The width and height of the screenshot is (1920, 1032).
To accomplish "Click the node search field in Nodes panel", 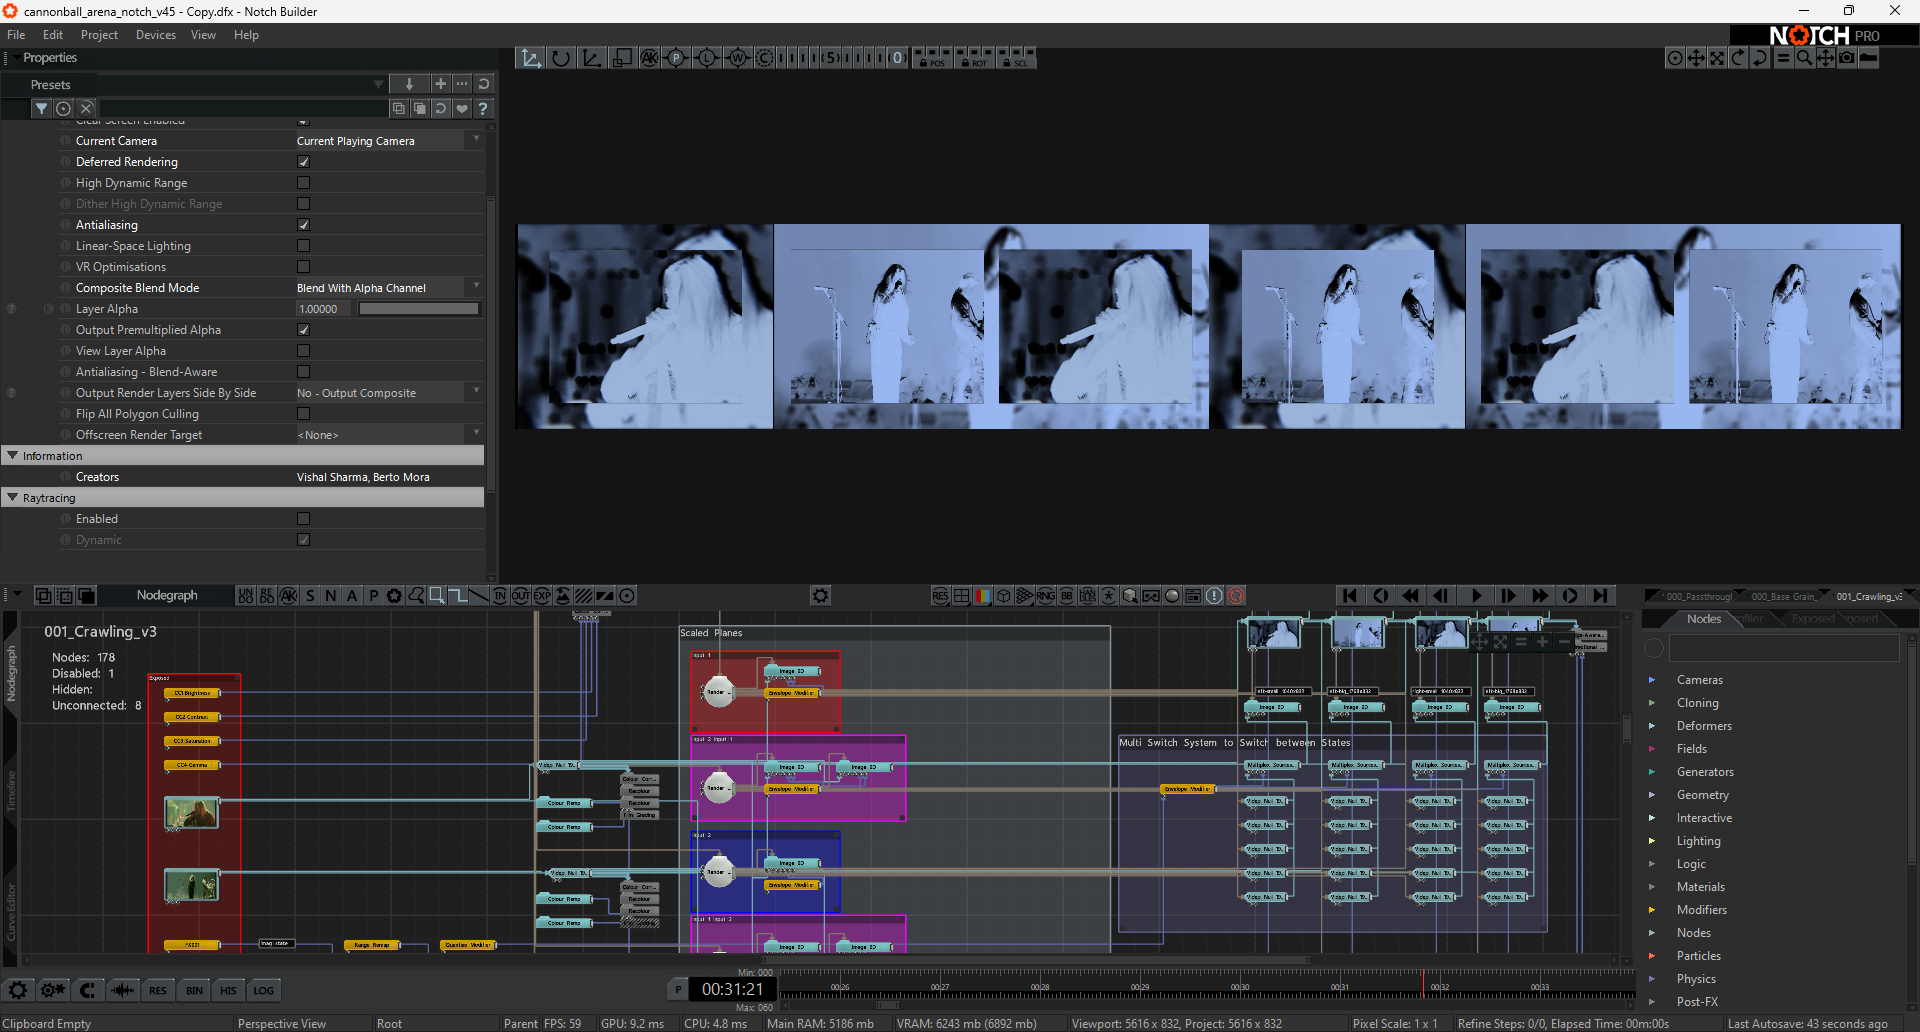I will click(x=1784, y=648).
